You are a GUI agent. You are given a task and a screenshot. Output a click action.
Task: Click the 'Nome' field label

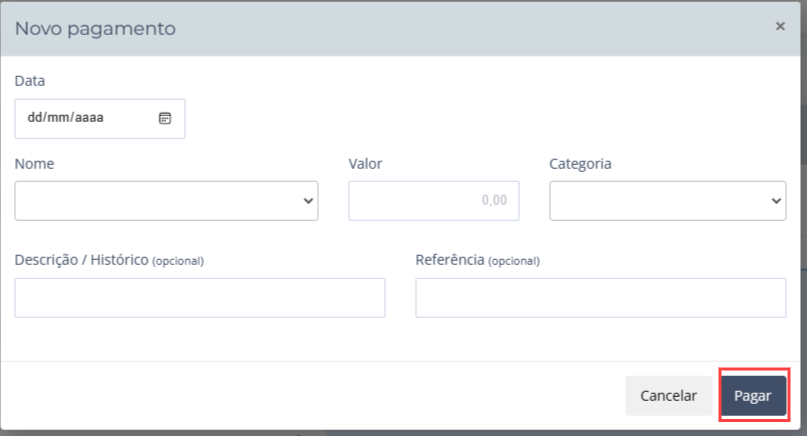pyautogui.click(x=35, y=163)
